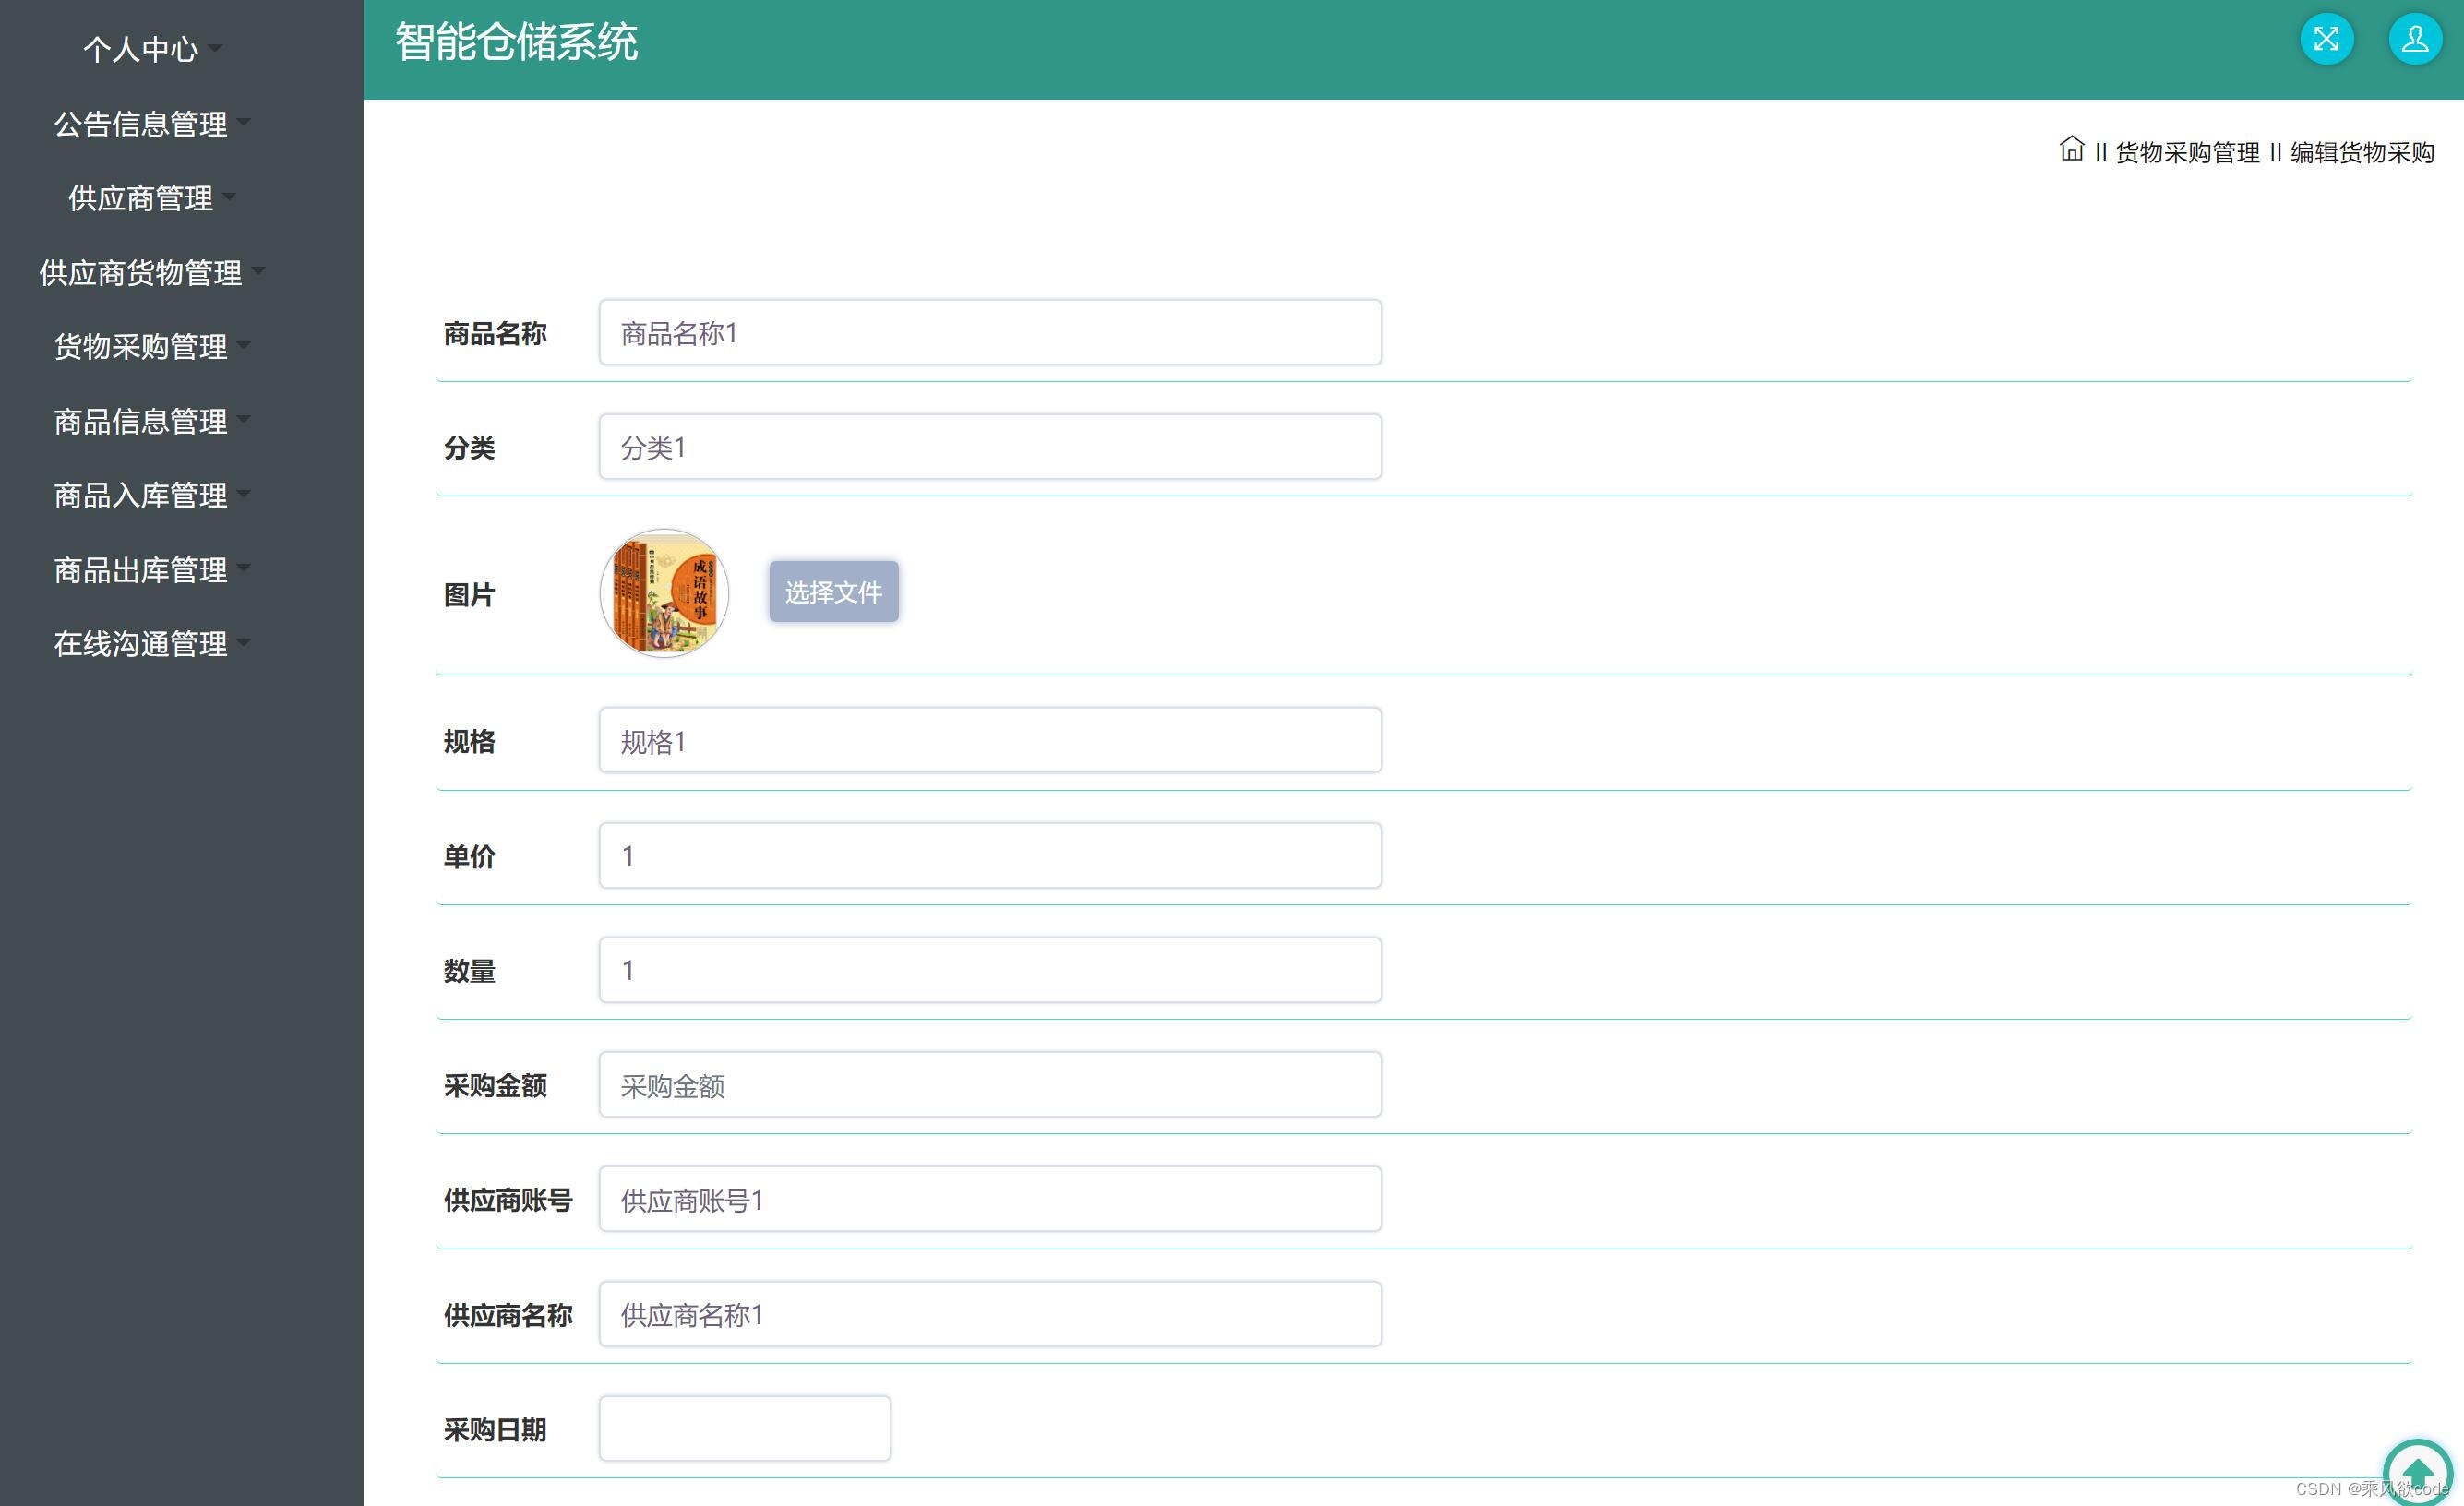Screen dimensions: 2464x1506
Task: Focus the 商品名称 input field
Action: pyautogui.click(x=989, y=333)
